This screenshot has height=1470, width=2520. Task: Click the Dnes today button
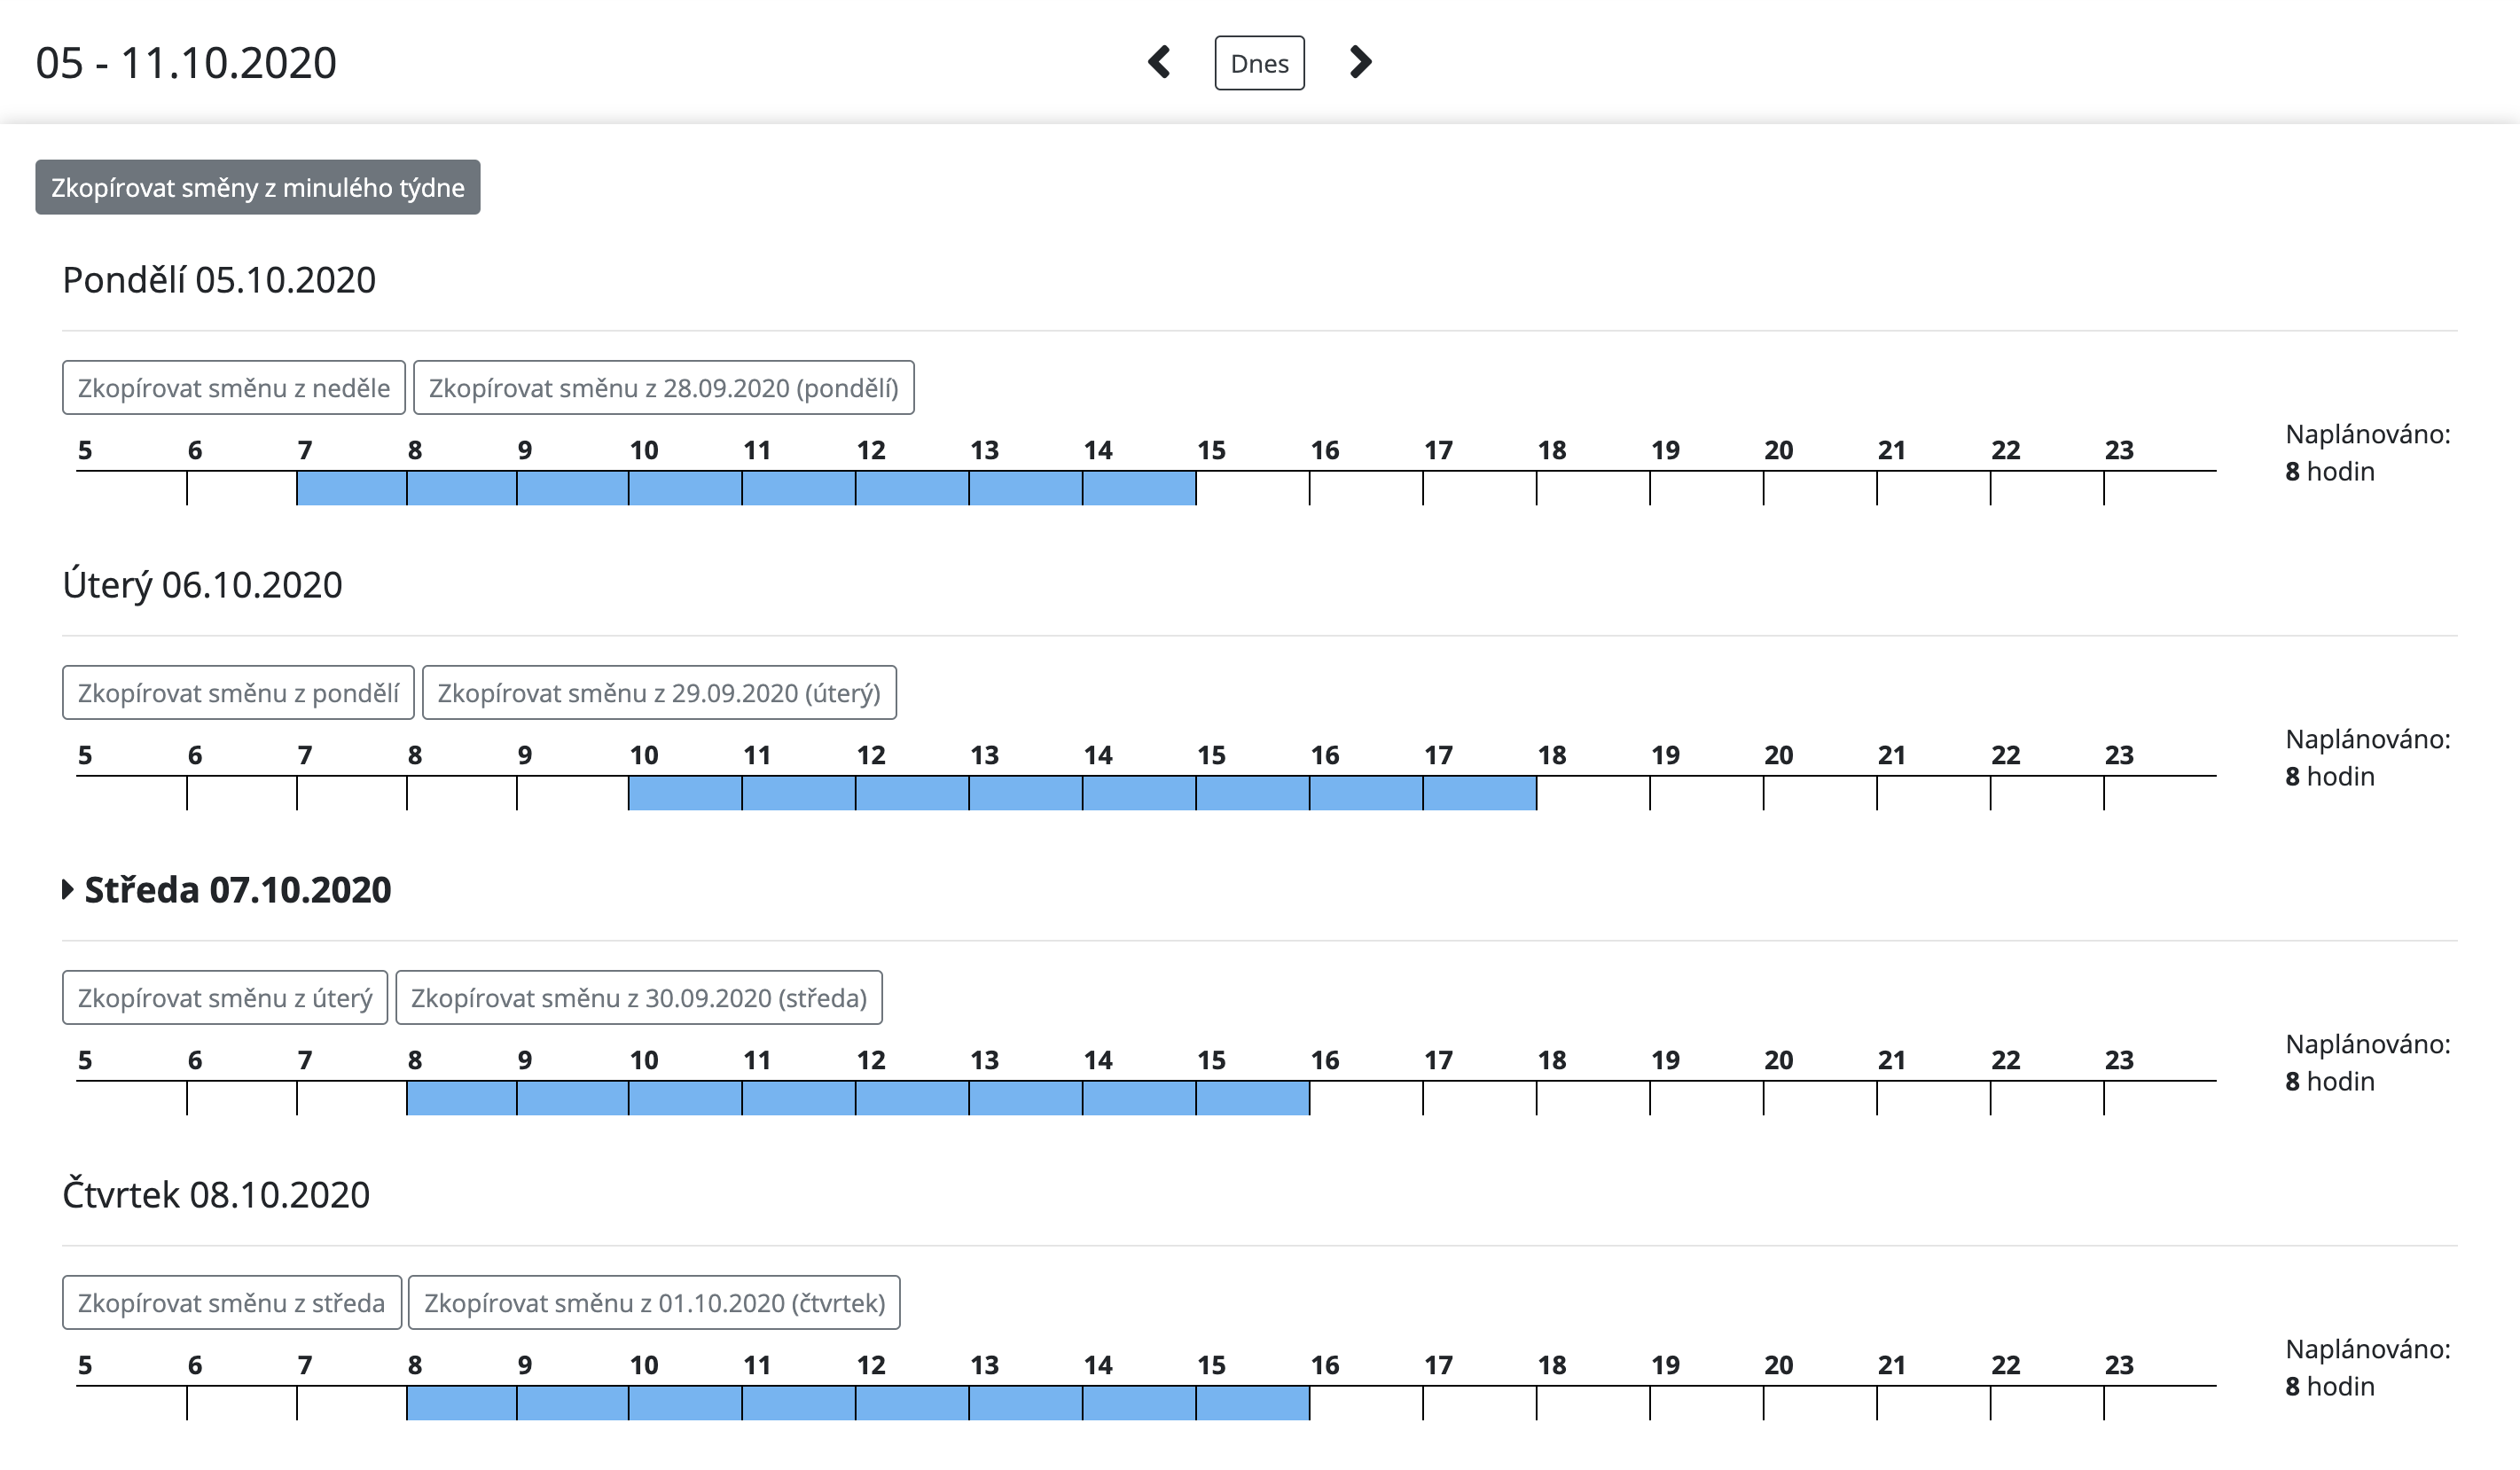tap(1259, 63)
